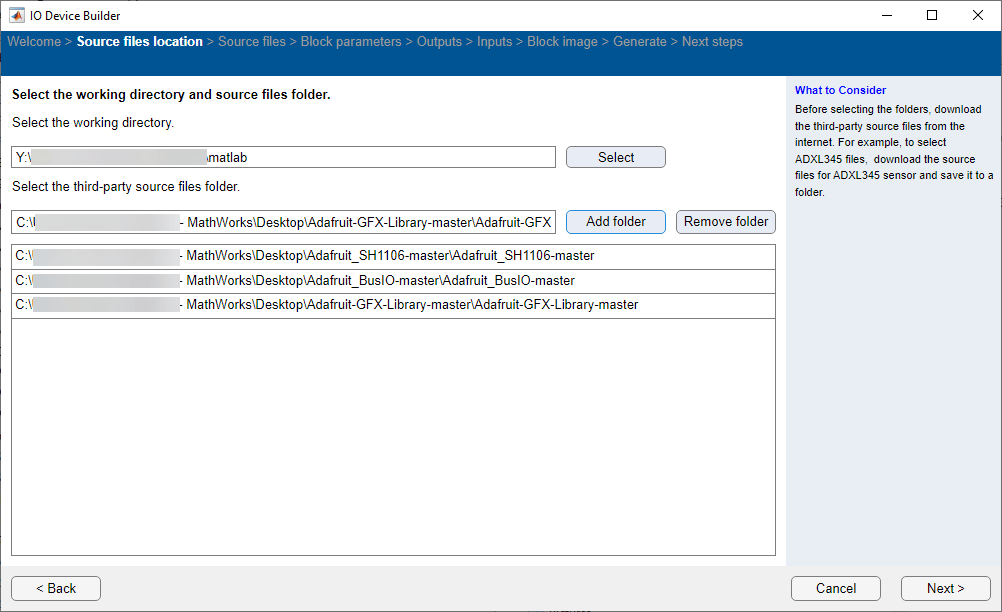This screenshot has width=1002, height=612.
Task: Click the Remove folder button
Action: pos(725,222)
